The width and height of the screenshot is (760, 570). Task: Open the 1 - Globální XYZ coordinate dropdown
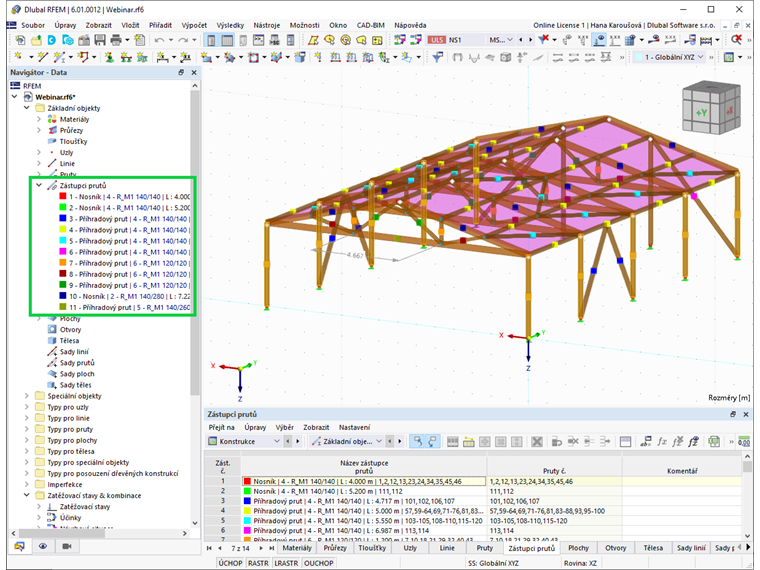point(671,57)
